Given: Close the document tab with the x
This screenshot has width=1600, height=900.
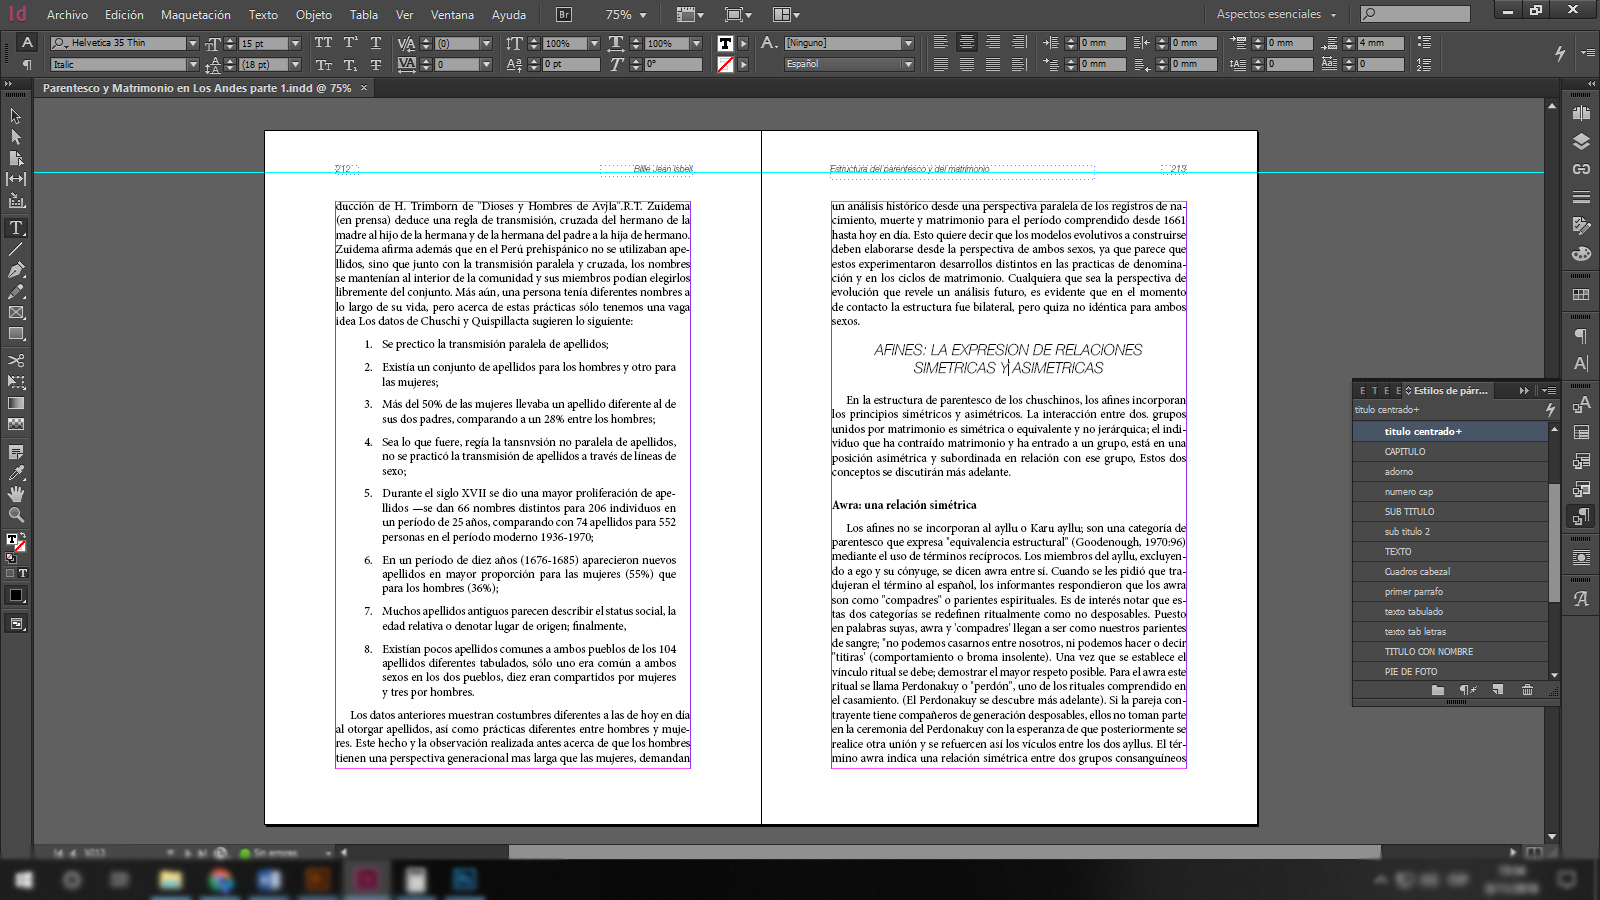Looking at the screenshot, I should coord(364,88).
